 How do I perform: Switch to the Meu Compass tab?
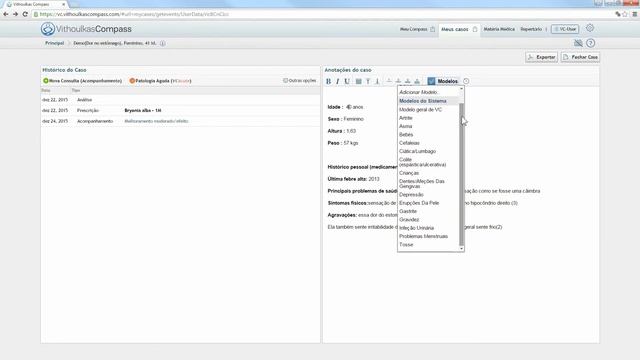[417, 29]
